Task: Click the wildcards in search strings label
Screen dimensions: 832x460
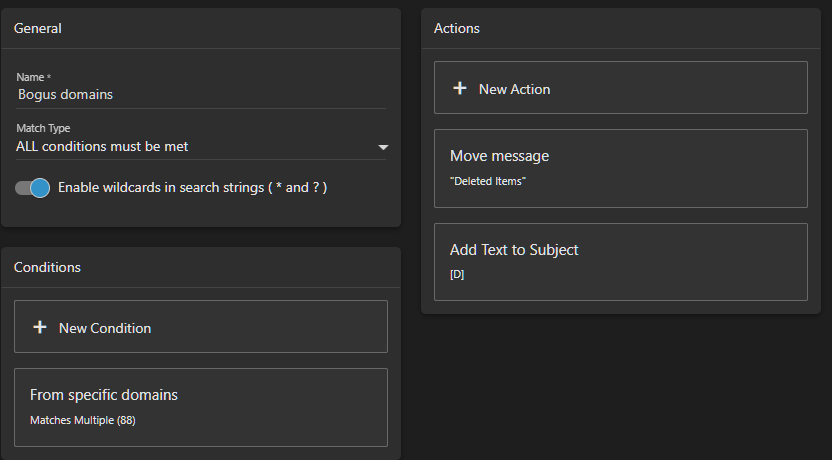Action: pyautogui.click(x=193, y=187)
